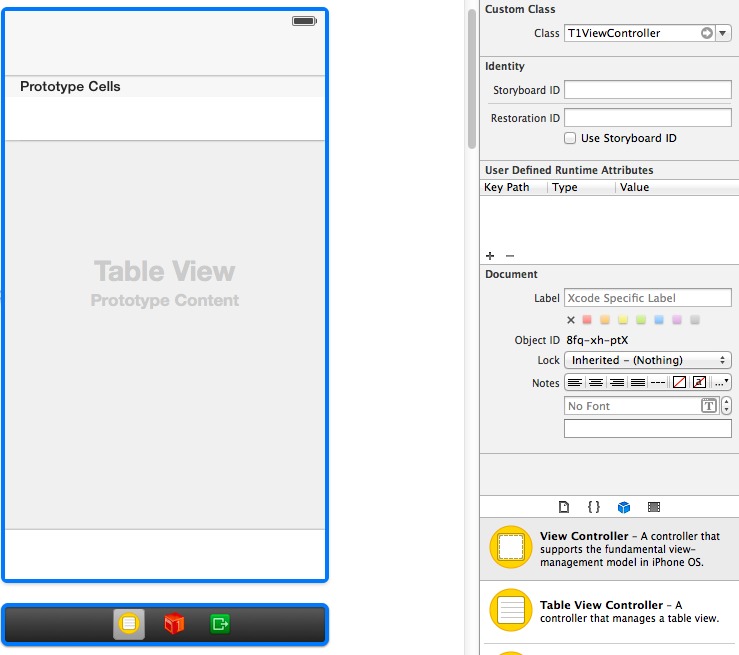This screenshot has width=739, height=655.
Task: Click the Table View Prototype Content area
Action: [x=165, y=335]
